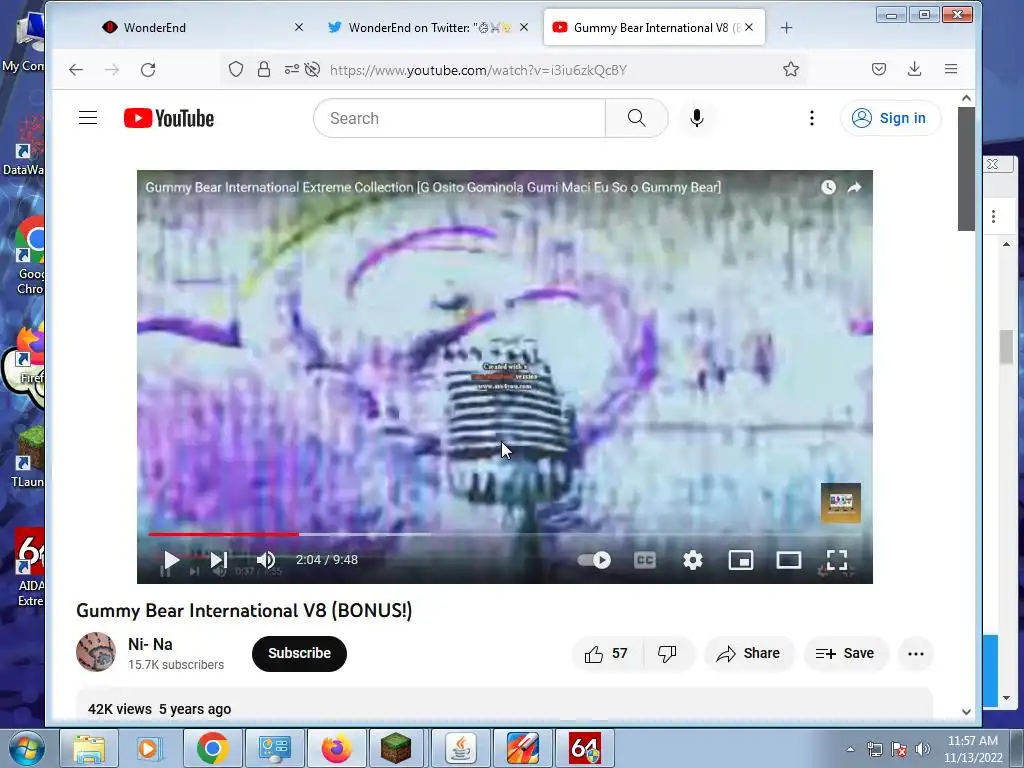Click the search magnifier button
This screenshot has width=1024, height=768.
636,118
